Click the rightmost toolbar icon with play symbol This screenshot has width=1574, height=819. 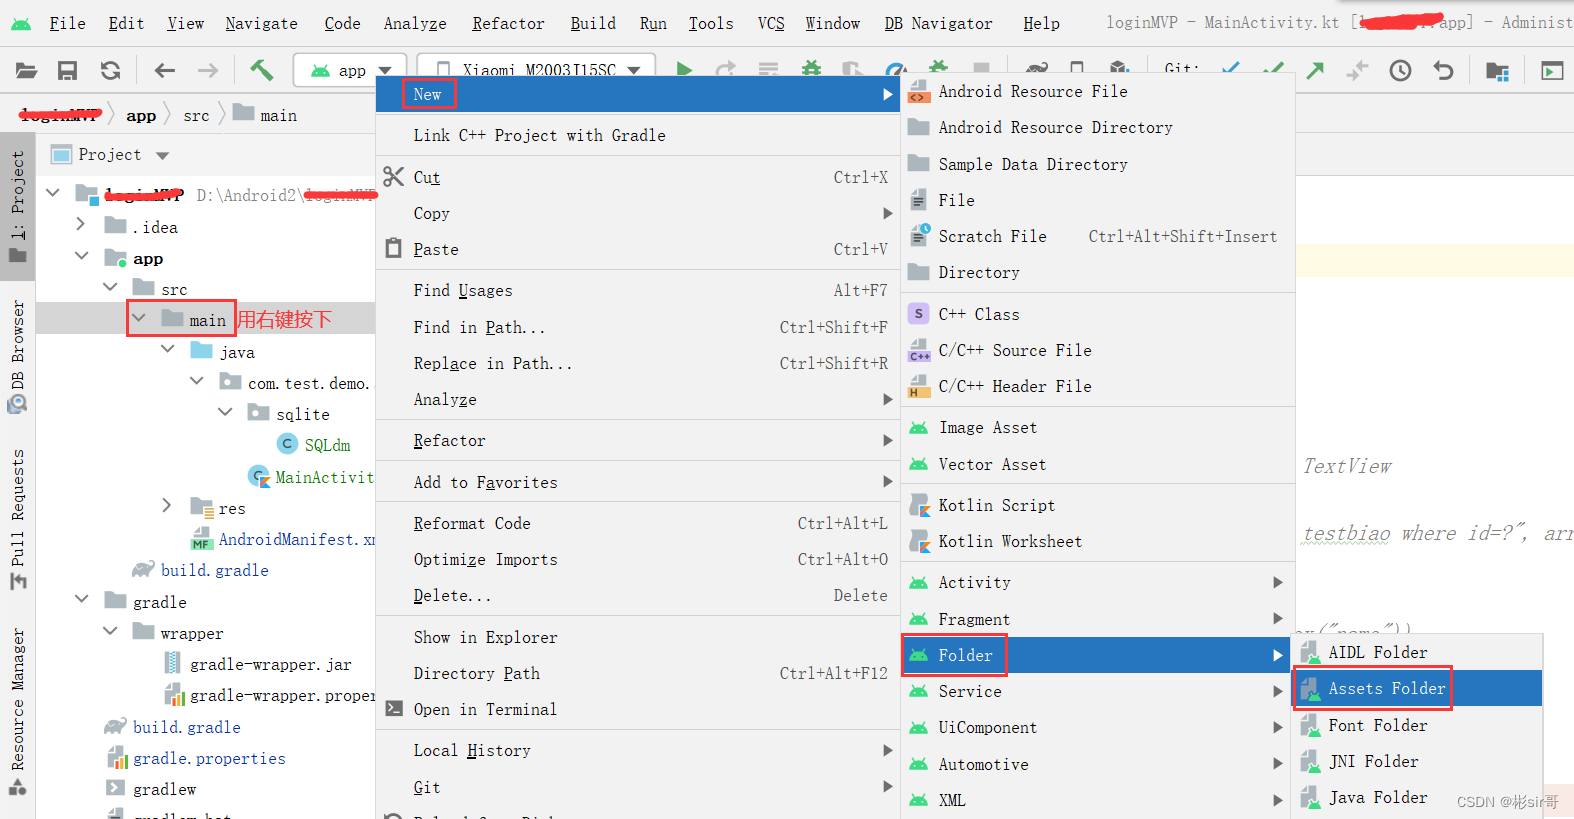pyautogui.click(x=1552, y=70)
